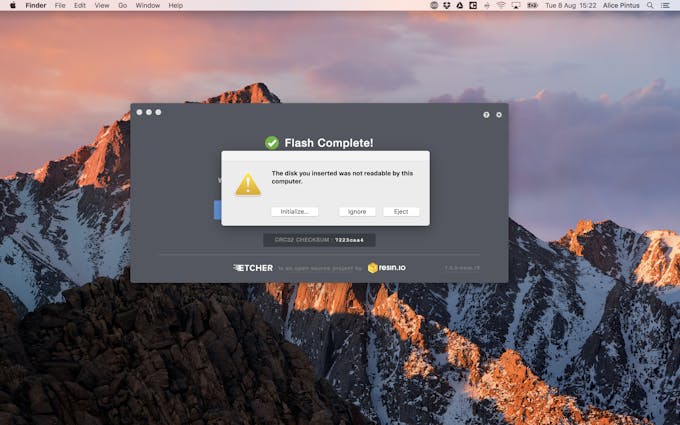Click the Initialize... button in disk dialog

point(294,212)
